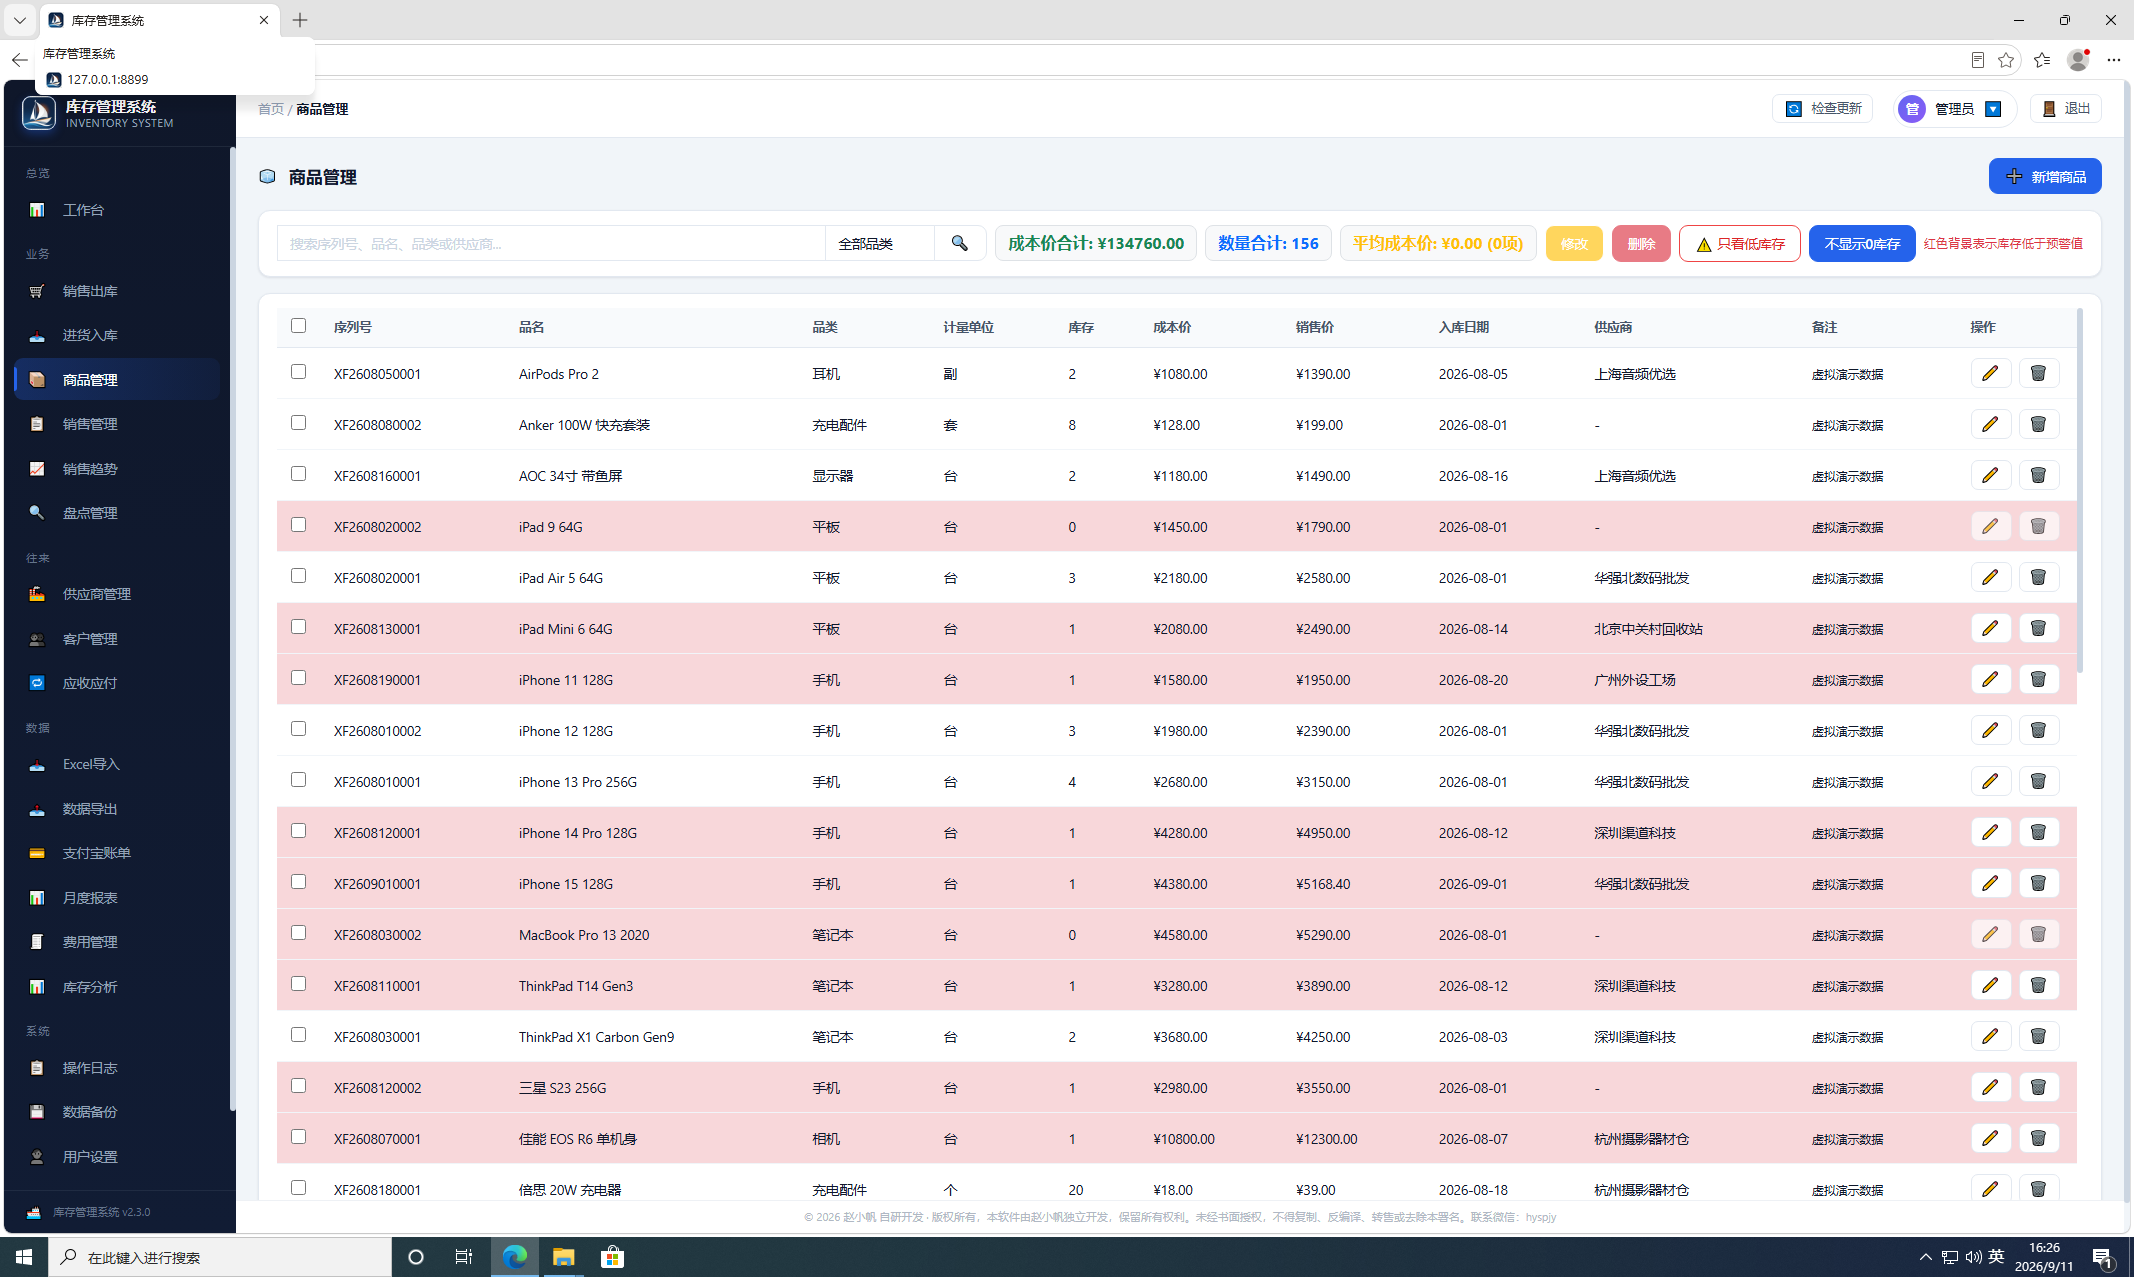The image size is (2134, 1277).
Task: Edit the ThinkPad X1 Carbon Gen9 entry
Action: coord(1990,1036)
